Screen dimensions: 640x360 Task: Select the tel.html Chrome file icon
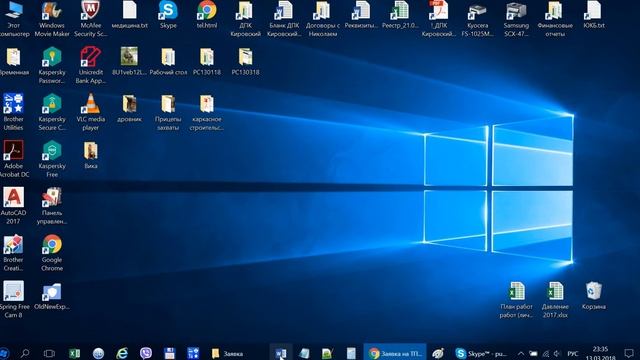(x=207, y=16)
